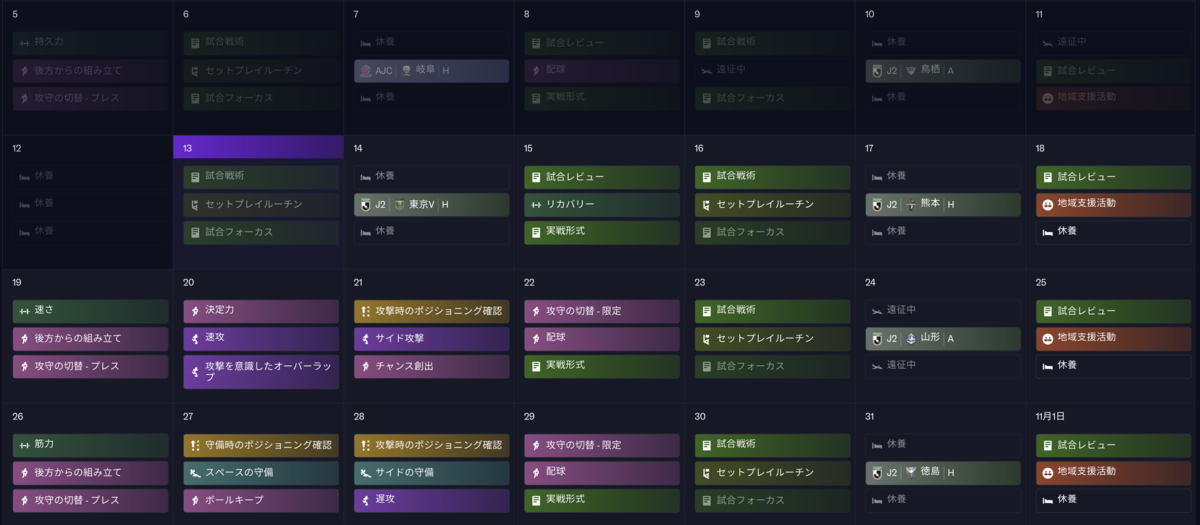Image resolution: width=1200 pixels, height=525 pixels.
Task: Select the サイド攻撃 session on day 21
Action: click(431, 338)
